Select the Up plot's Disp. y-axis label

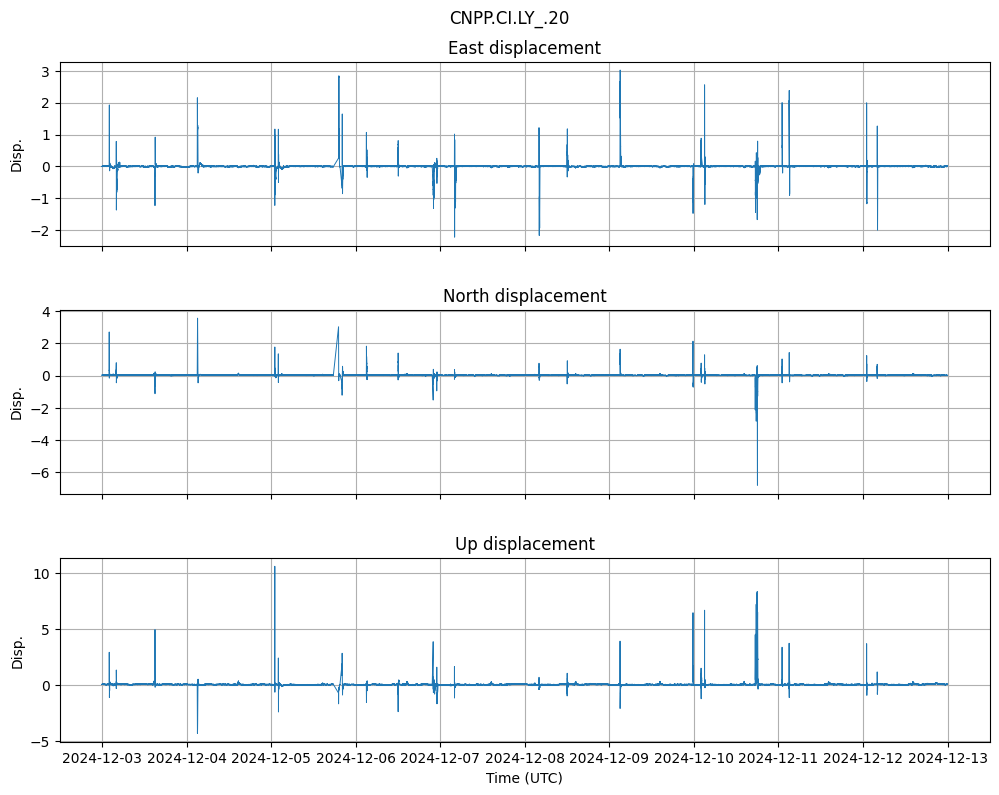[x=17, y=650]
